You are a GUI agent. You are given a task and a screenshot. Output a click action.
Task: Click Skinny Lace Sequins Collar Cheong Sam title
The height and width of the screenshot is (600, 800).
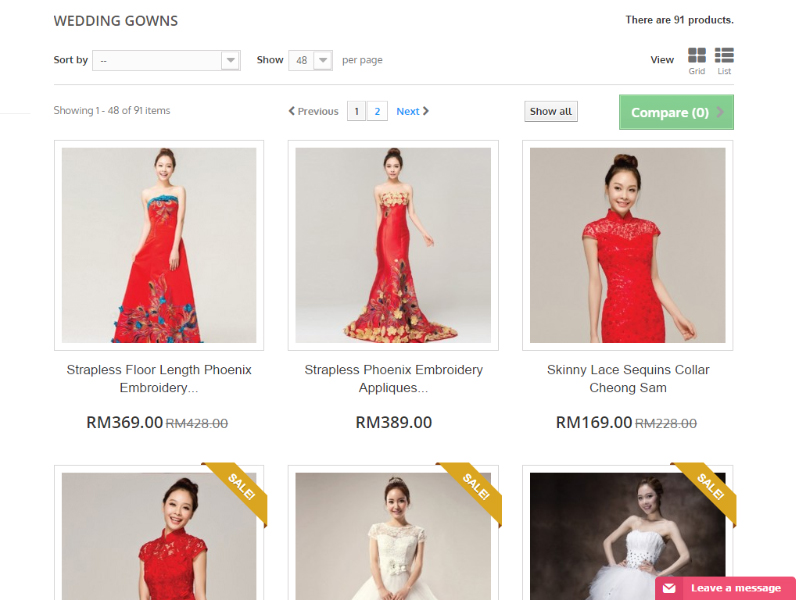pos(628,379)
